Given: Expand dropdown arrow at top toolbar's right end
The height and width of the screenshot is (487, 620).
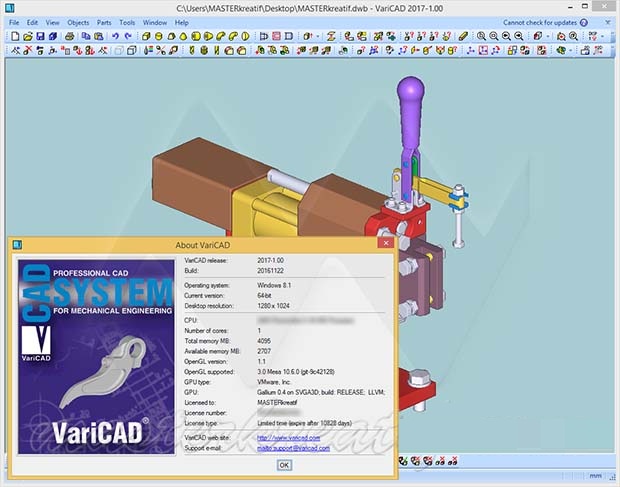Looking at the screenshot, I should pyautogui.click(x=602, y=36).
